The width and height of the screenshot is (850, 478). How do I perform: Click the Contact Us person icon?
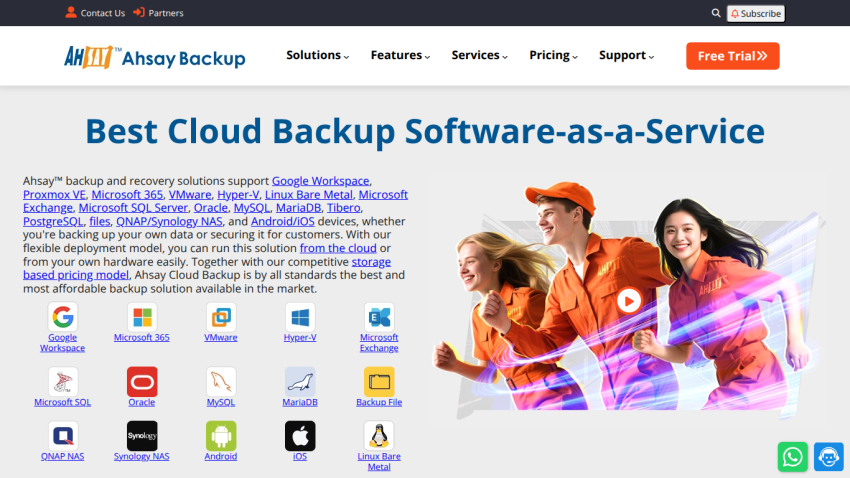71,12
